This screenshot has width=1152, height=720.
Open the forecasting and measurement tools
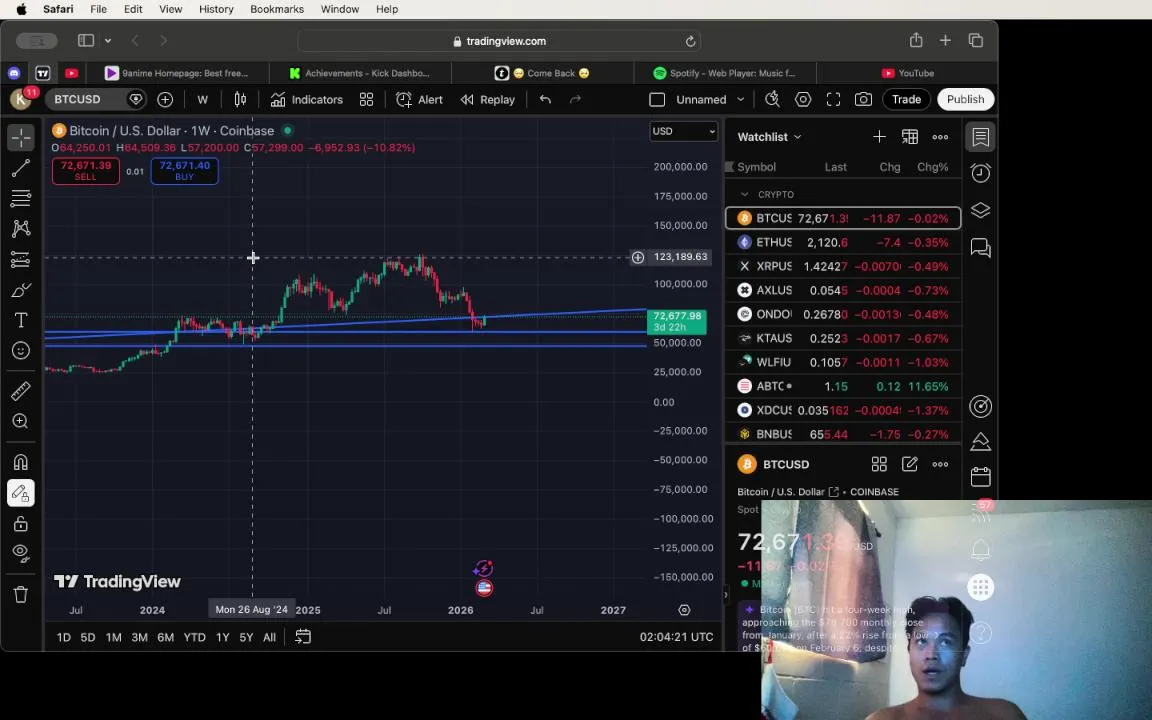click(x=21, y=259)
